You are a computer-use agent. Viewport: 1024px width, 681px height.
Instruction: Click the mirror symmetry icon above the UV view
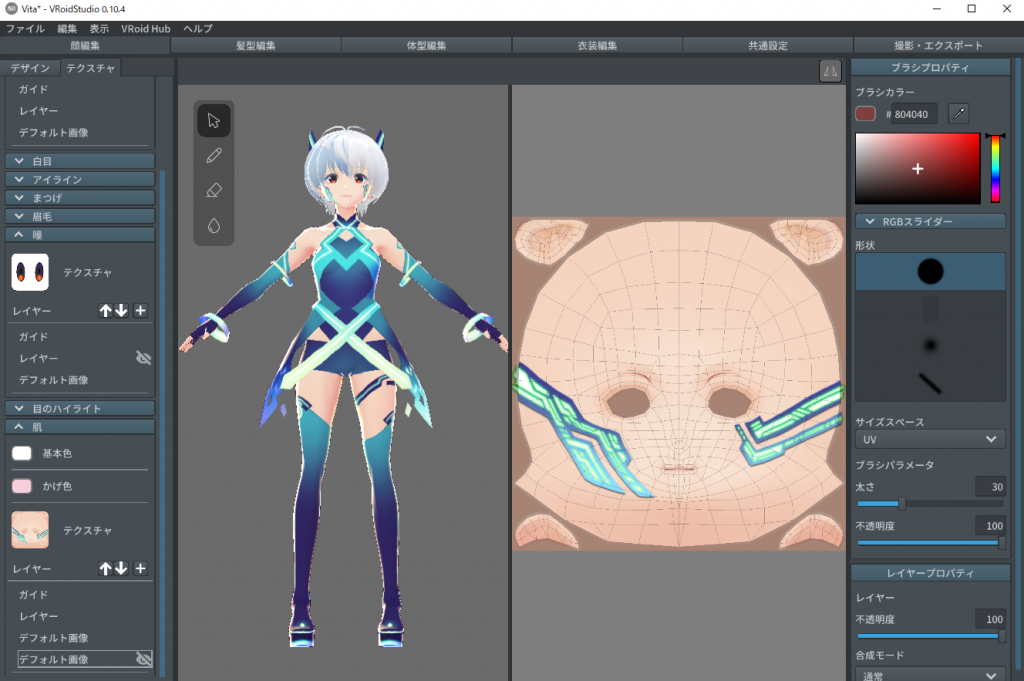click(830, 70)
